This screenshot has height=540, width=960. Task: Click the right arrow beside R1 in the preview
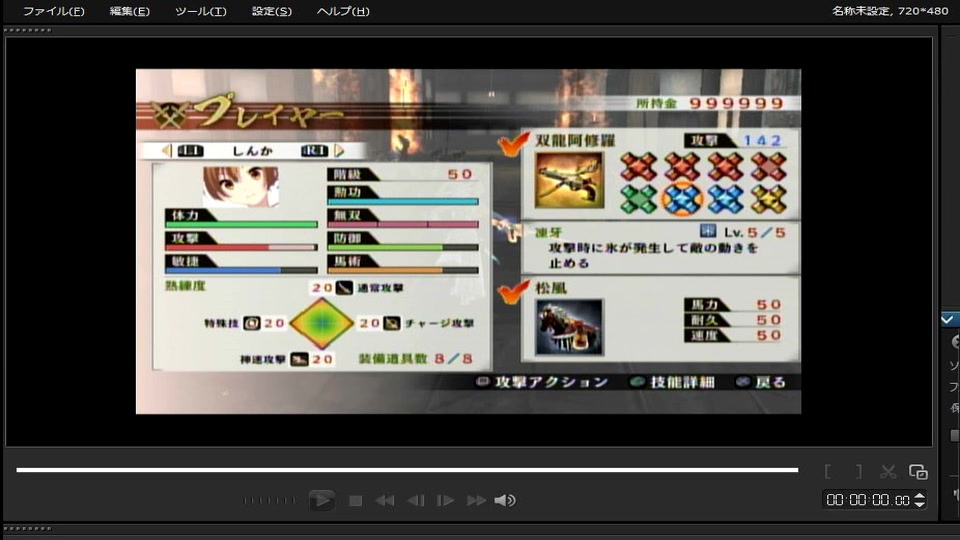pyautogui.click(x=339, y=150)
